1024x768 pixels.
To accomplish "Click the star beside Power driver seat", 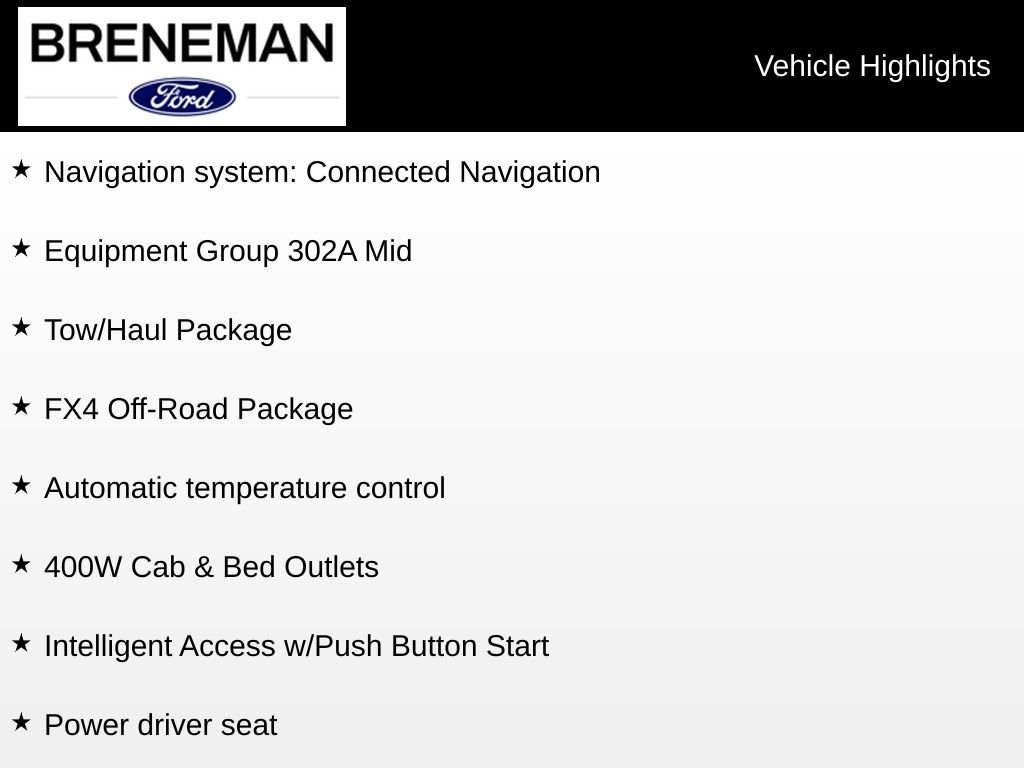I will (21, 723).
